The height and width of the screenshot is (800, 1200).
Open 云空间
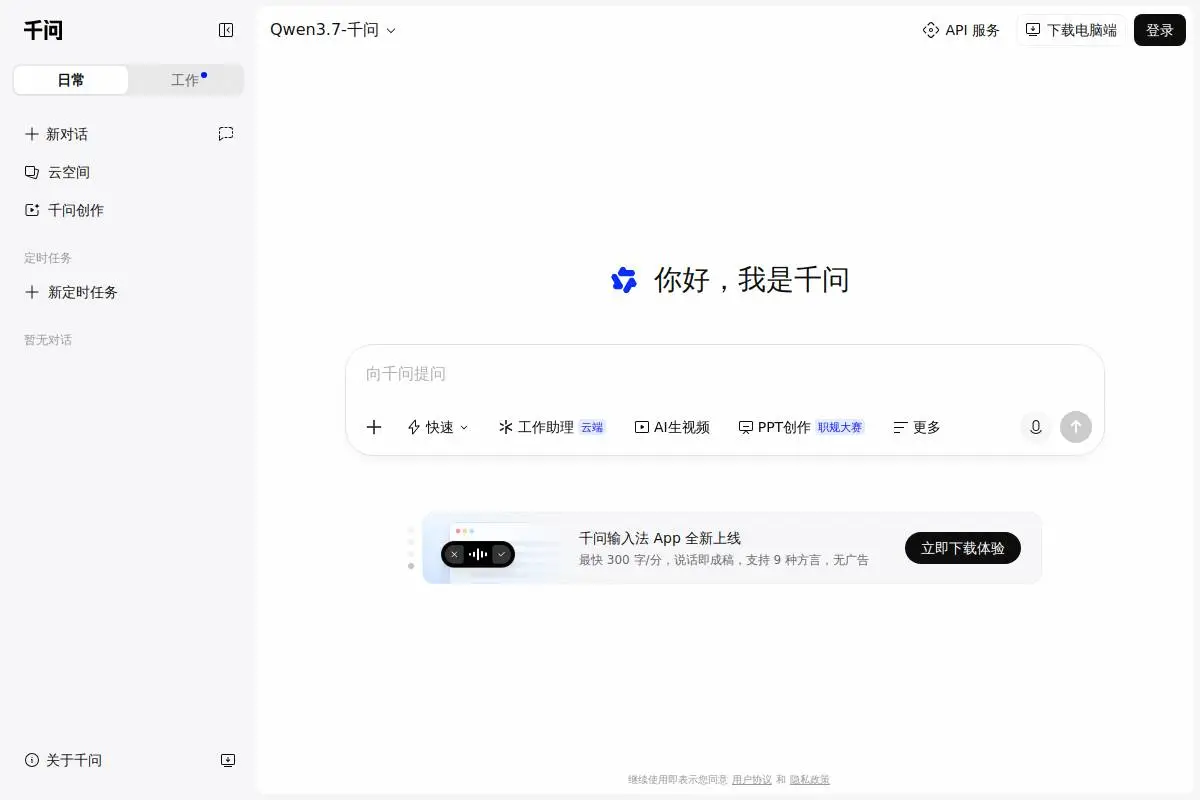pos(57,172)
